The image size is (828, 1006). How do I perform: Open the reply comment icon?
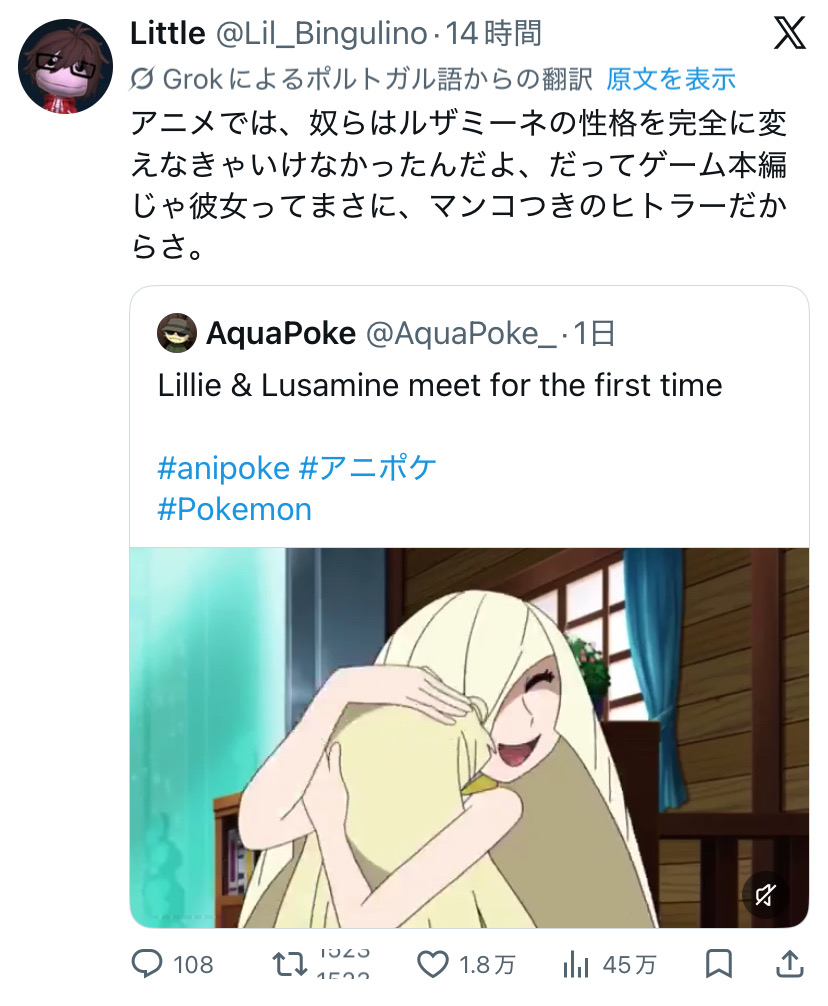147,964
